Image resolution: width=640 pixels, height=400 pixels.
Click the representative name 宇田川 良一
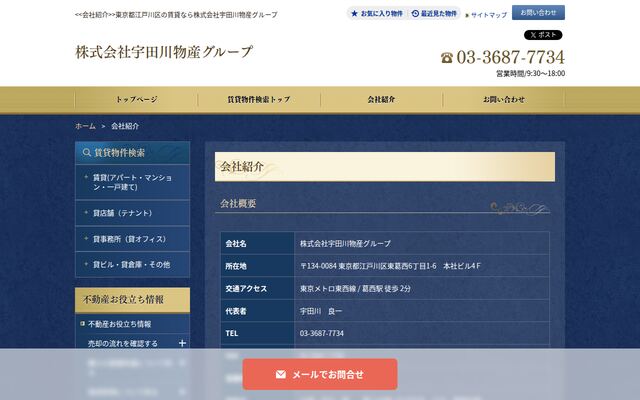pyautogui.click(x=321, y=311)
